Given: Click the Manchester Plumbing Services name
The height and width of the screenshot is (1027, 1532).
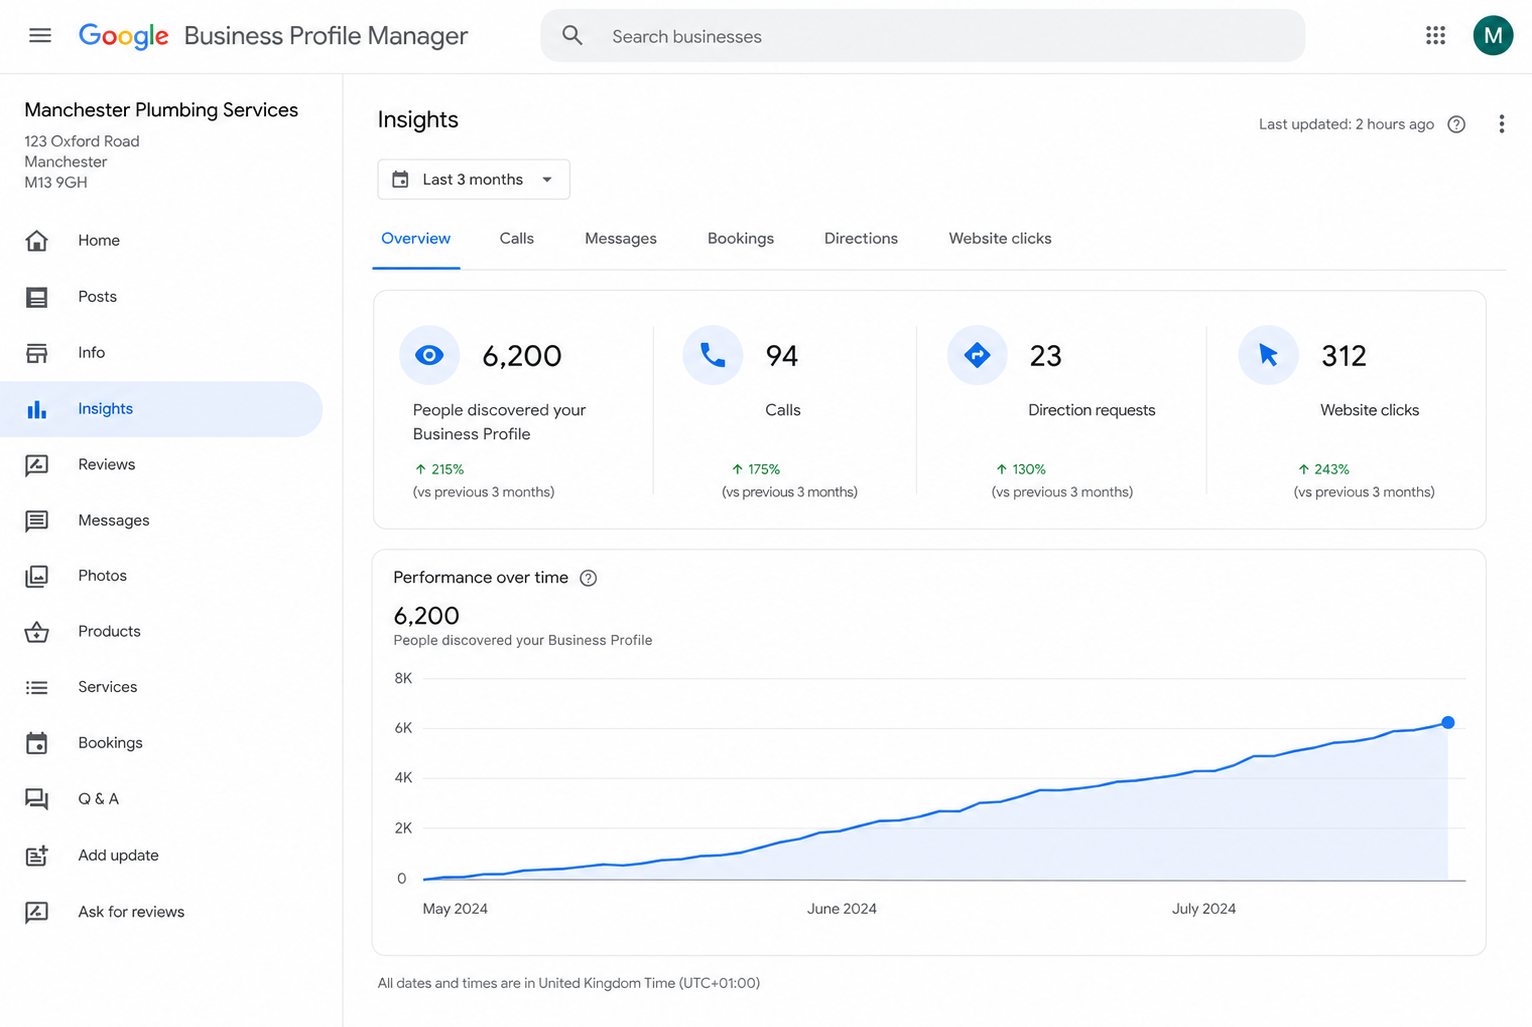Looking at the screenshot, I should coord(161,110).
